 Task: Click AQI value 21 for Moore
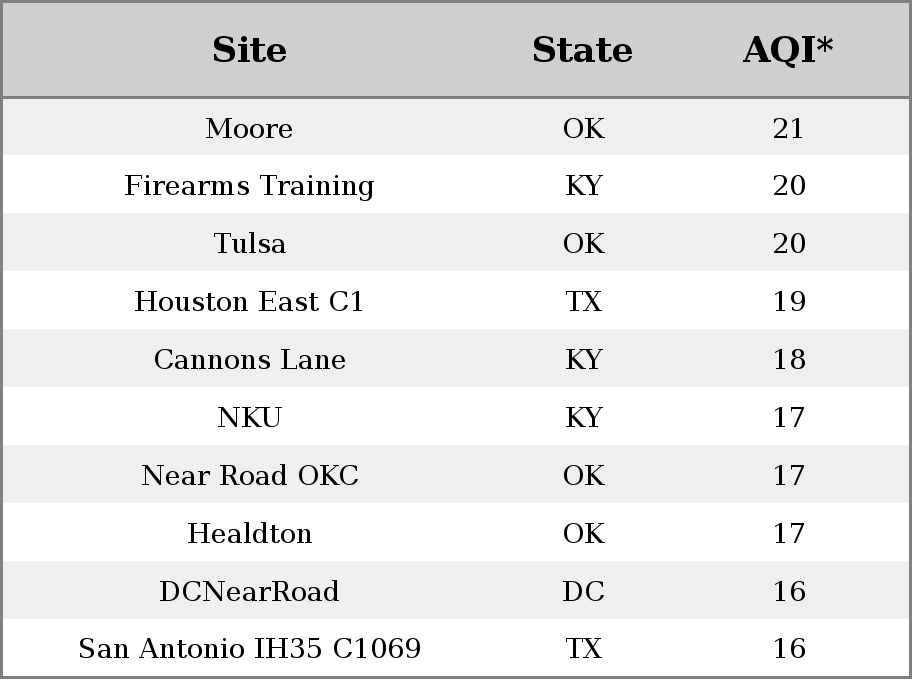788,129
